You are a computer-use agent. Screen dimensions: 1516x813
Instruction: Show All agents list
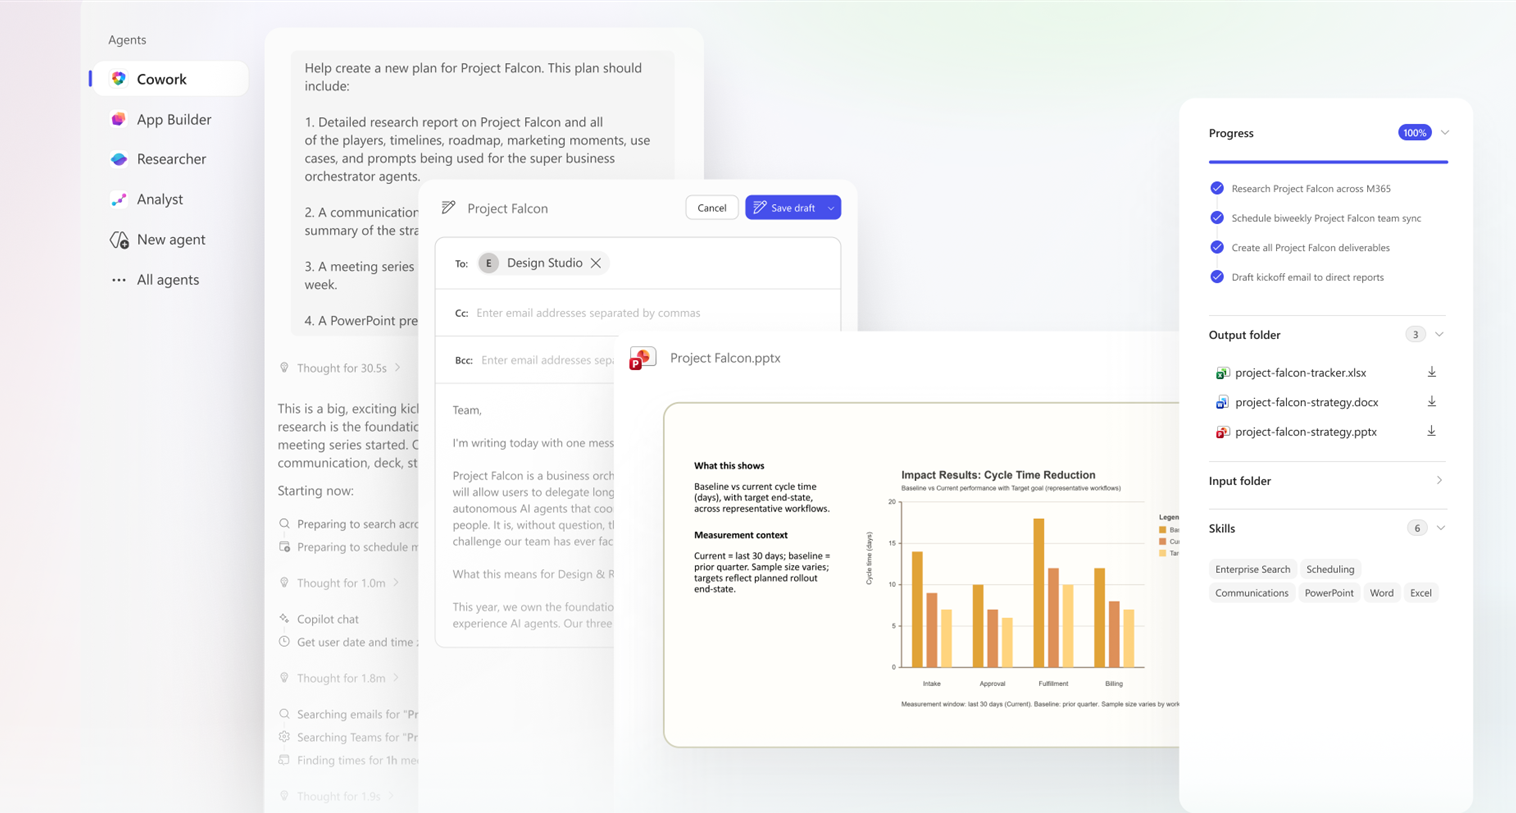click(169, 279)
